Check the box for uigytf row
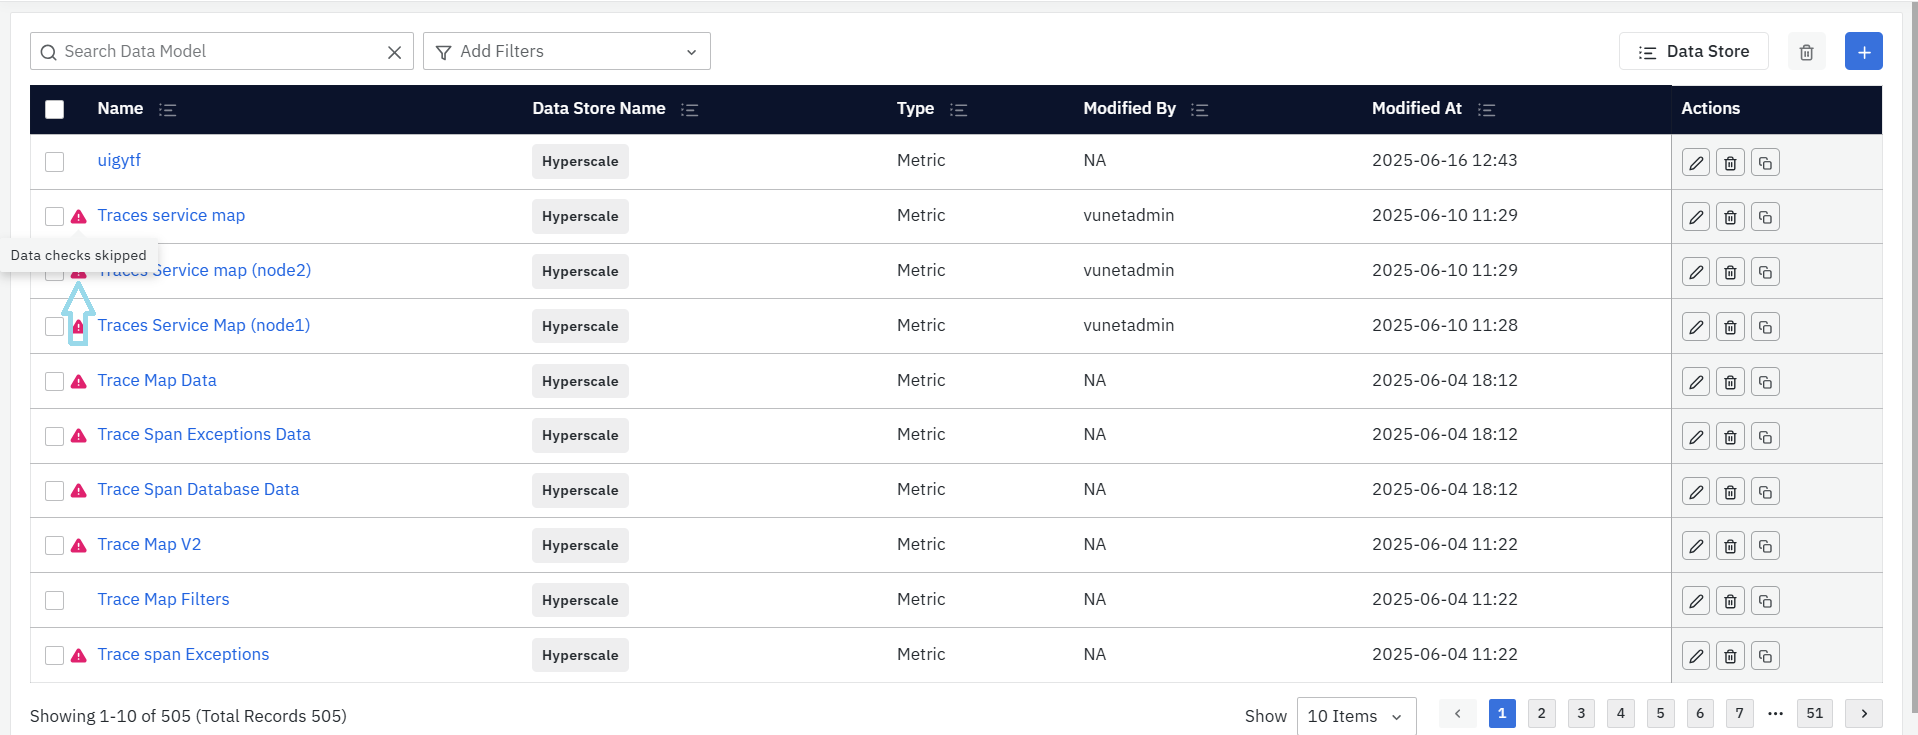Image resolution: width=1918 pixels, height=735 pixels. point(55,162)
